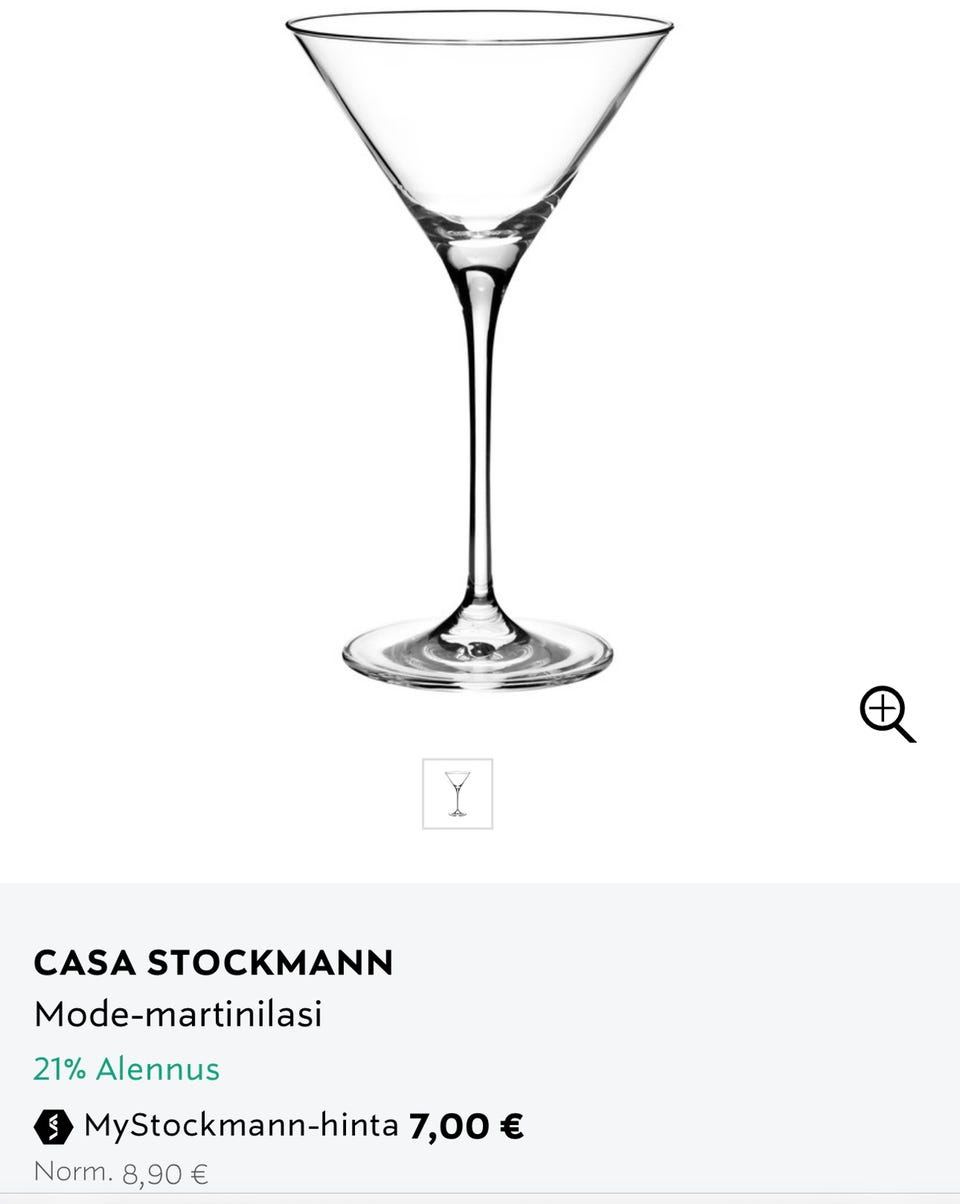This screenshot has height=1204, width=960.
Task: Click the plus sign inside the magnifier
Action: pos(881,708)
